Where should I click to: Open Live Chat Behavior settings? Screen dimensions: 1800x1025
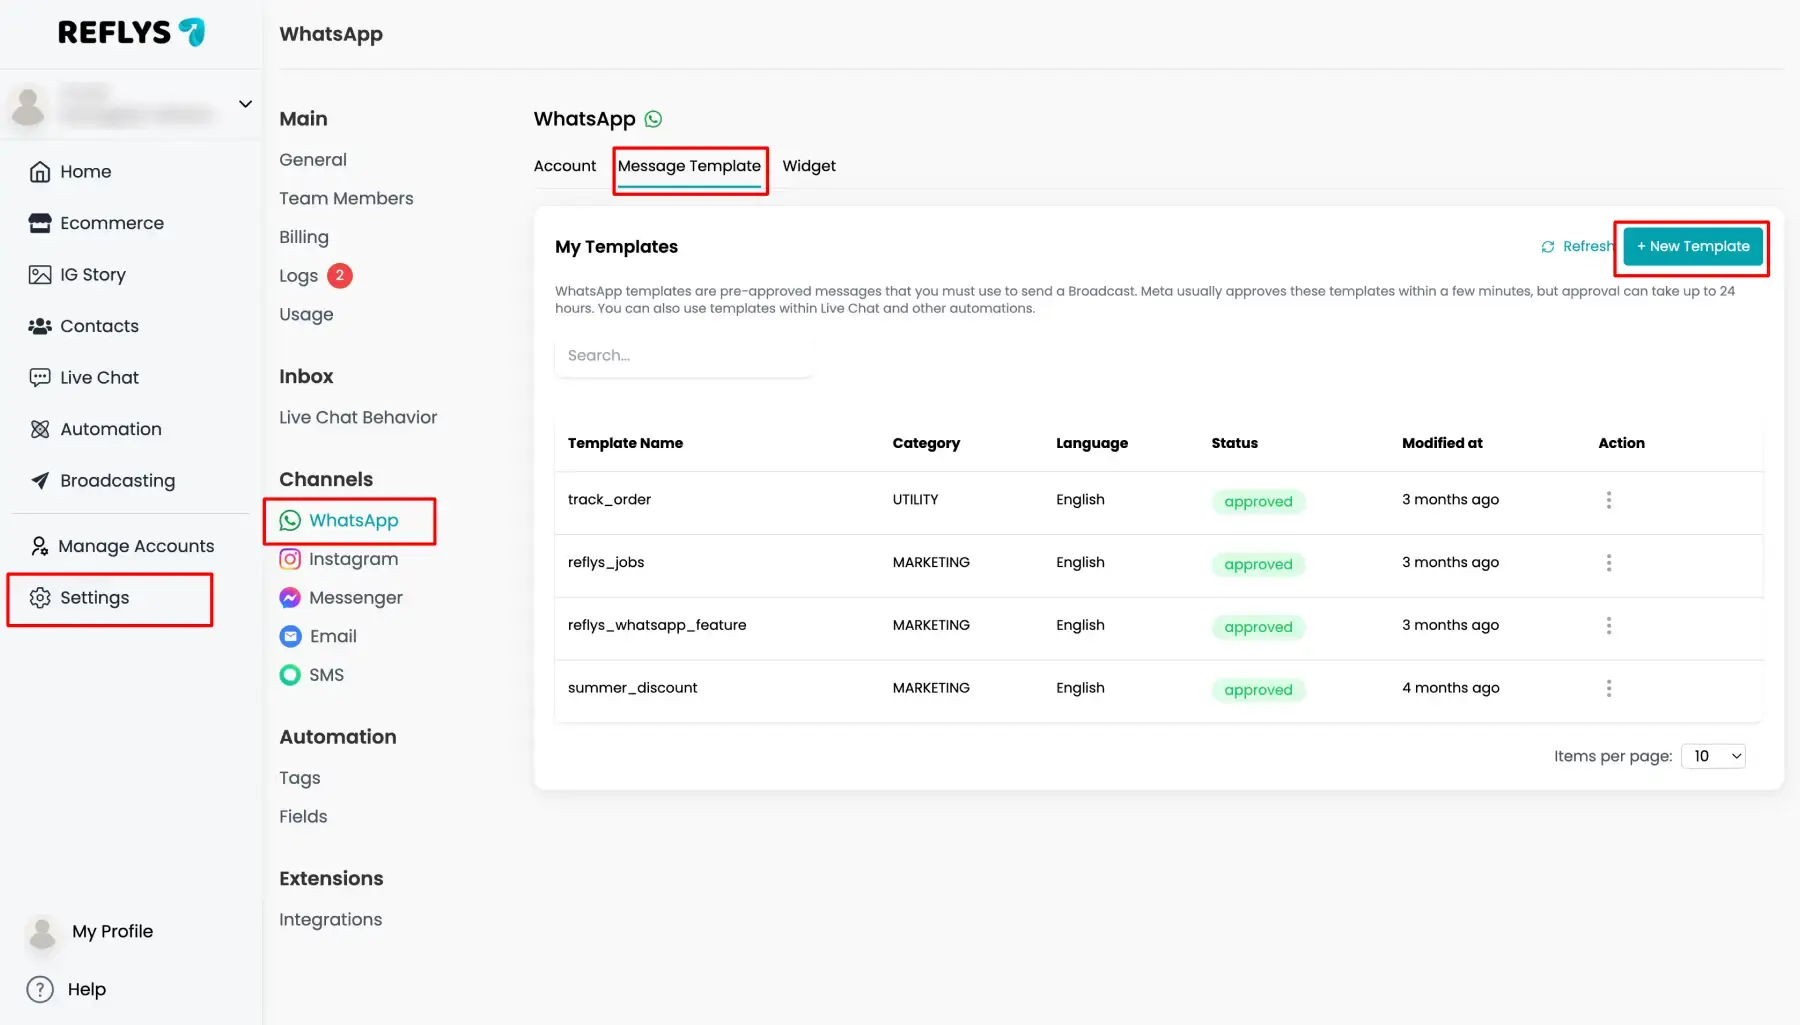click(358, 418)
